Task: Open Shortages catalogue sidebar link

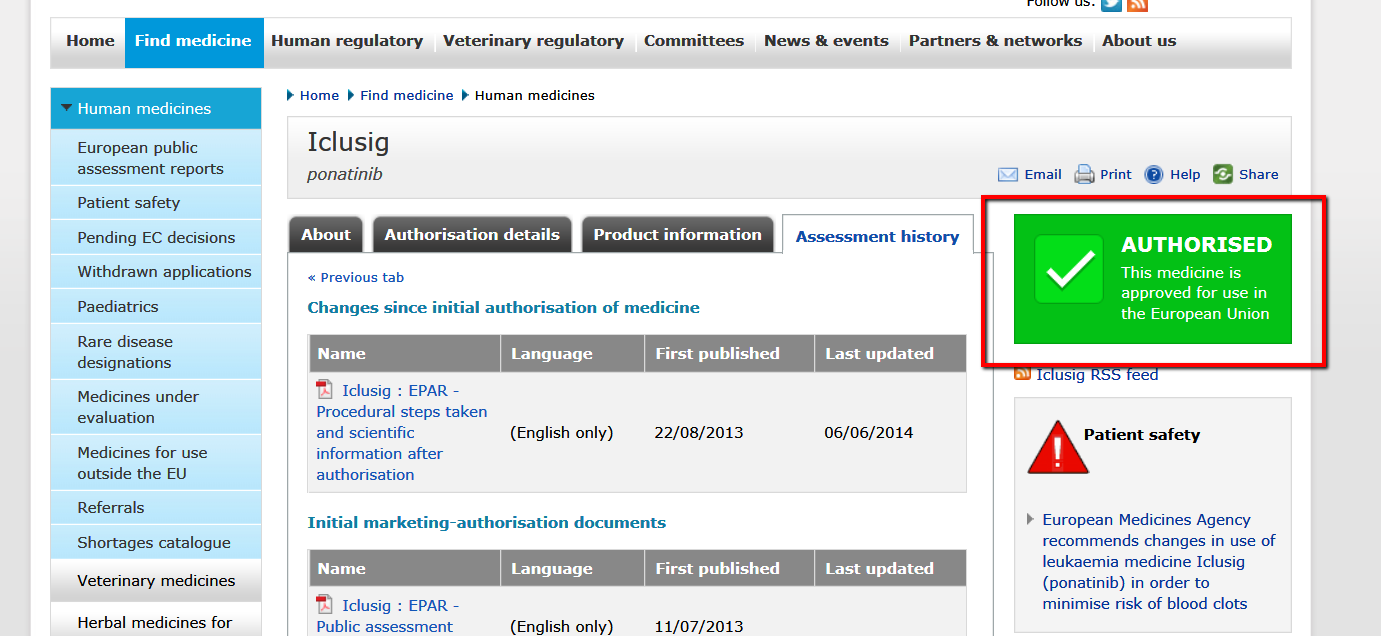Action: click(154, 543)
